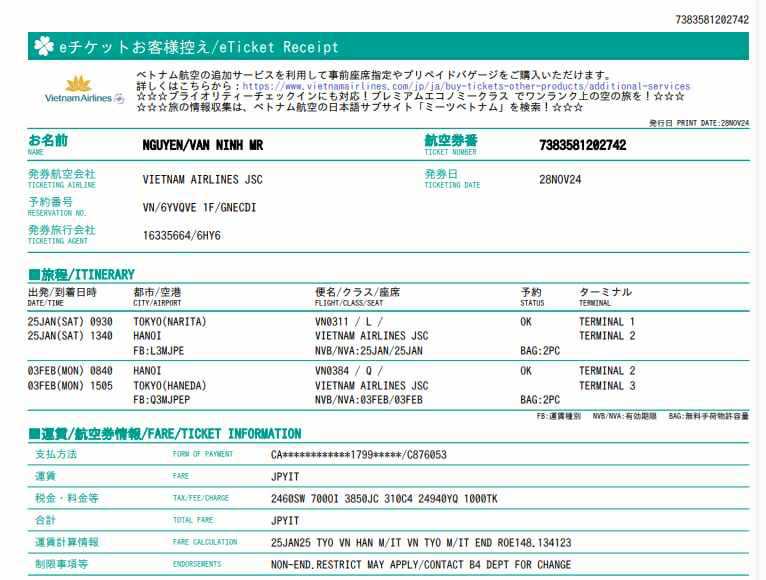Select passenger name NGUYEN/VAN NINH MR
The width and height of the screenshot is (766, 580).
(203, 146)
